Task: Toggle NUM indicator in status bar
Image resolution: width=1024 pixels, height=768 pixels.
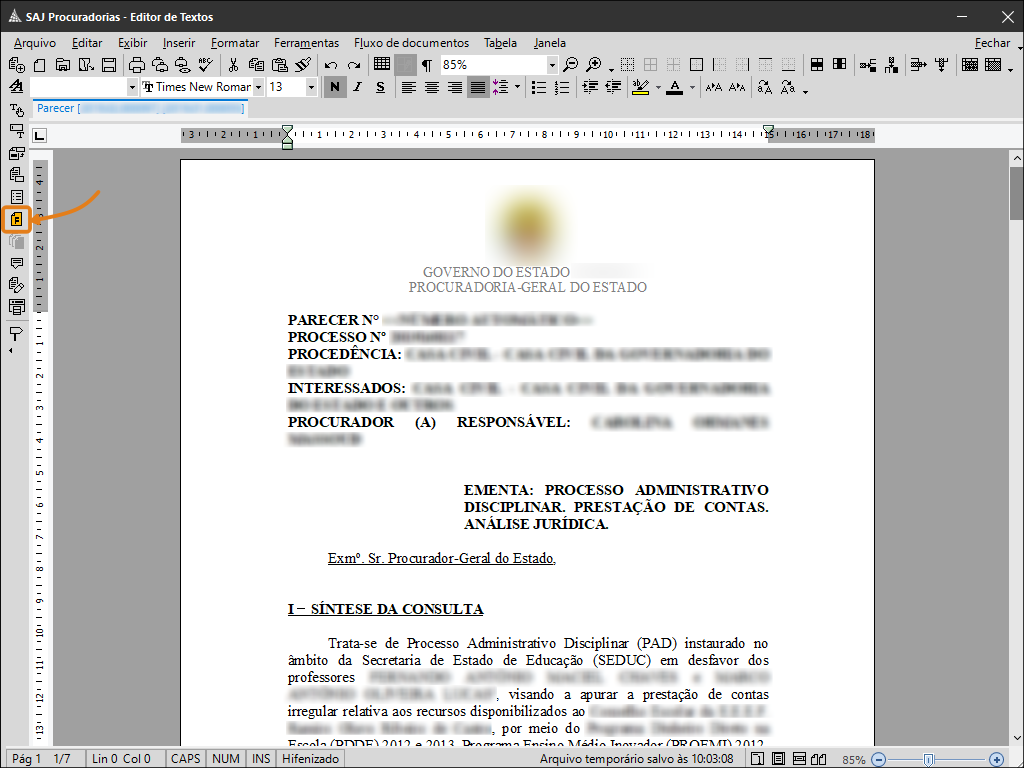Action: (226, 759)
